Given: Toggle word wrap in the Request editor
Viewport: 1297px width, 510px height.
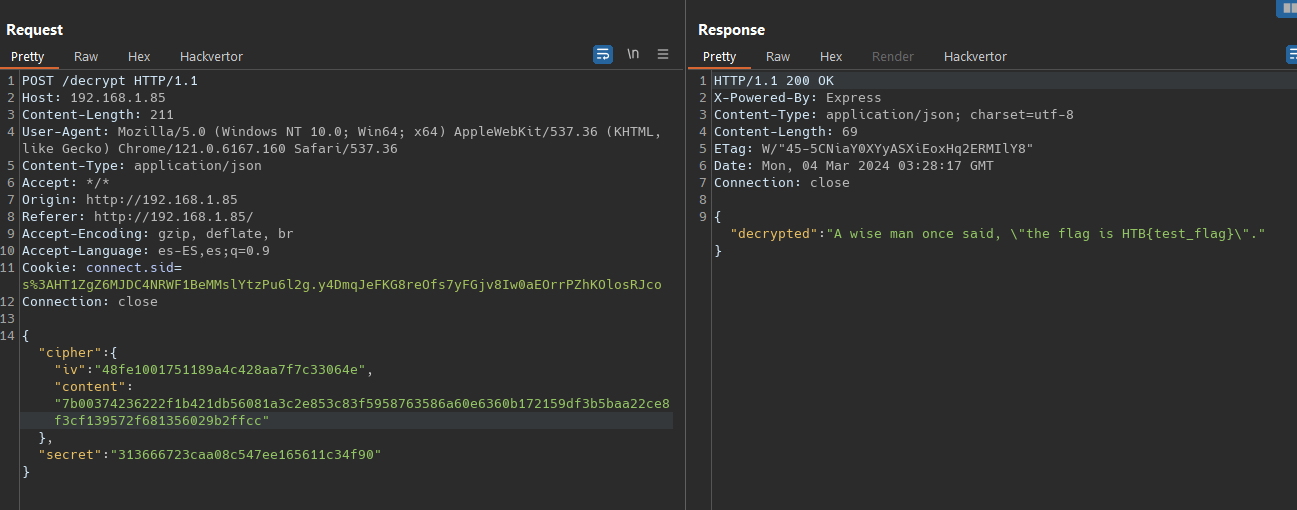Looking at the screenshot, I should (603, 54).
